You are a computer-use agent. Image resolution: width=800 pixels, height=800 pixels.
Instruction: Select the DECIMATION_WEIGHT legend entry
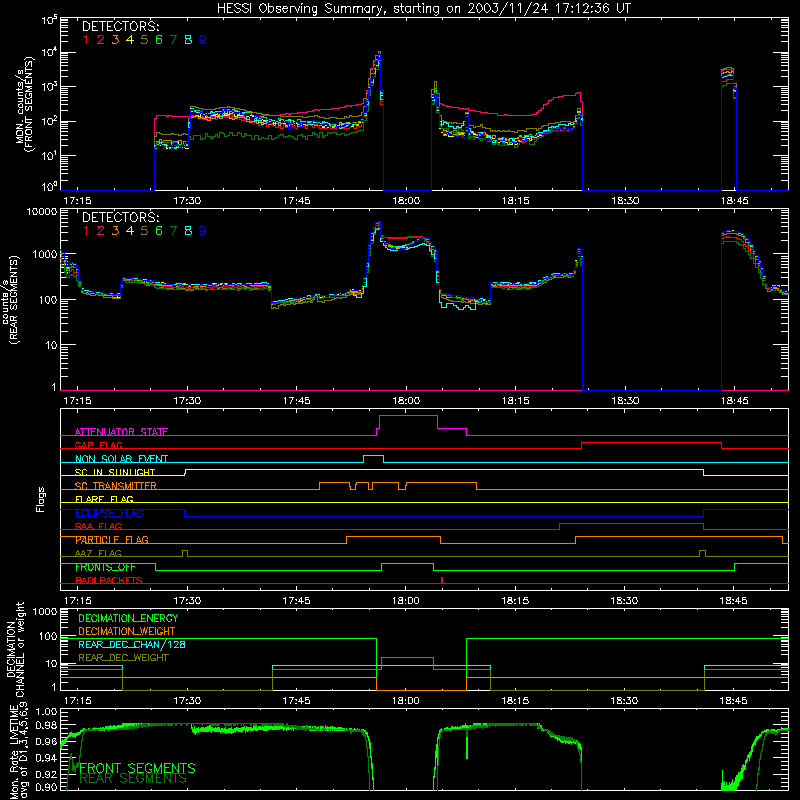pos(127,631)
